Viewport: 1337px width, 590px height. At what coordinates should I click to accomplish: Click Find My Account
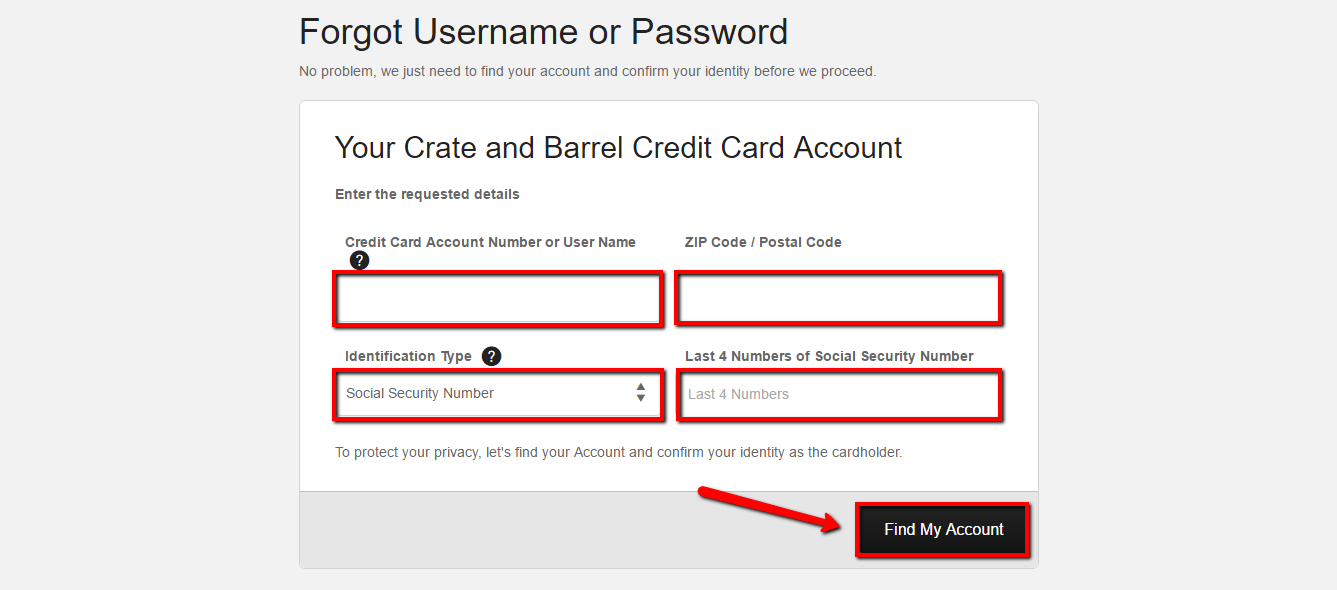coord(941,529)
